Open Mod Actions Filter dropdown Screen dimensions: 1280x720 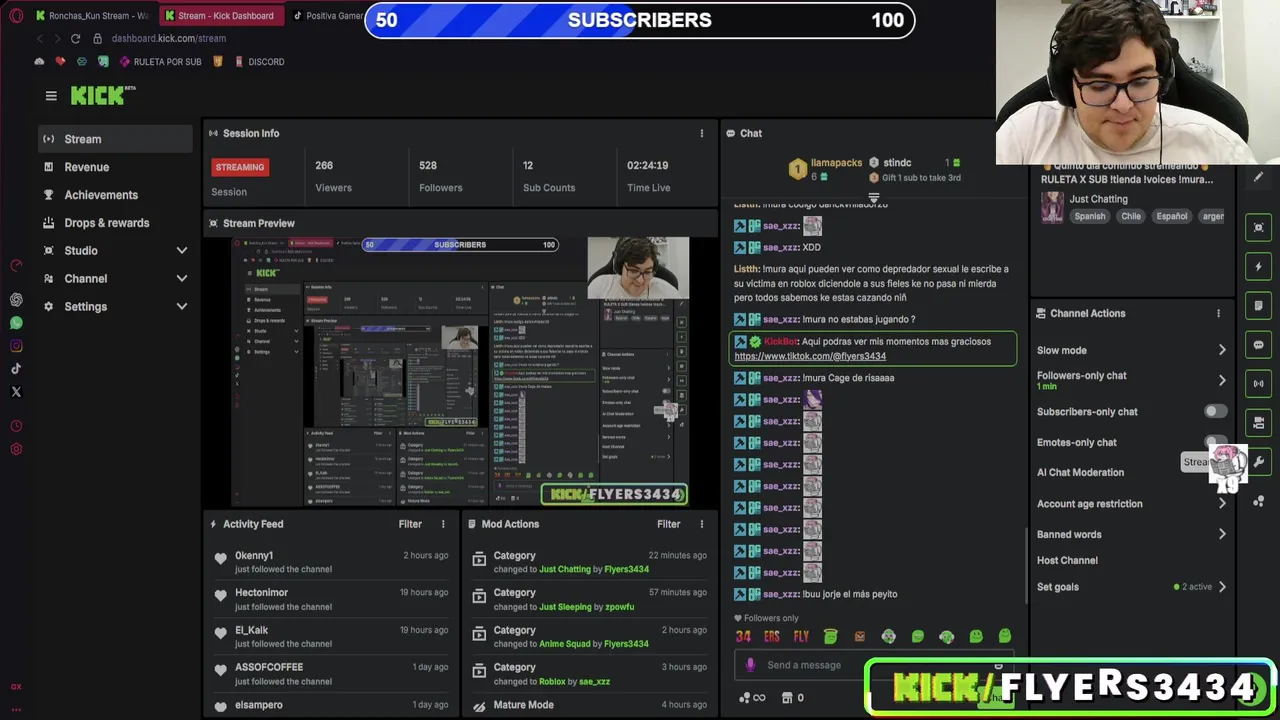[x=669, y=524]
